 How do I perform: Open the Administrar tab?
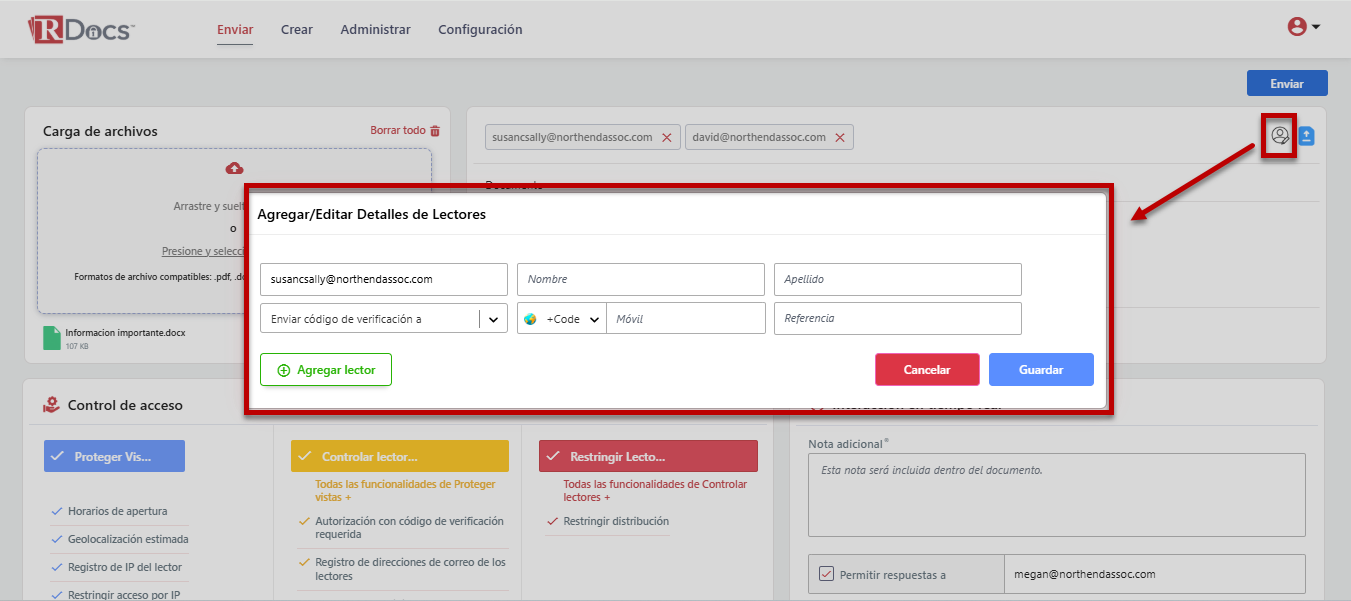375,30
